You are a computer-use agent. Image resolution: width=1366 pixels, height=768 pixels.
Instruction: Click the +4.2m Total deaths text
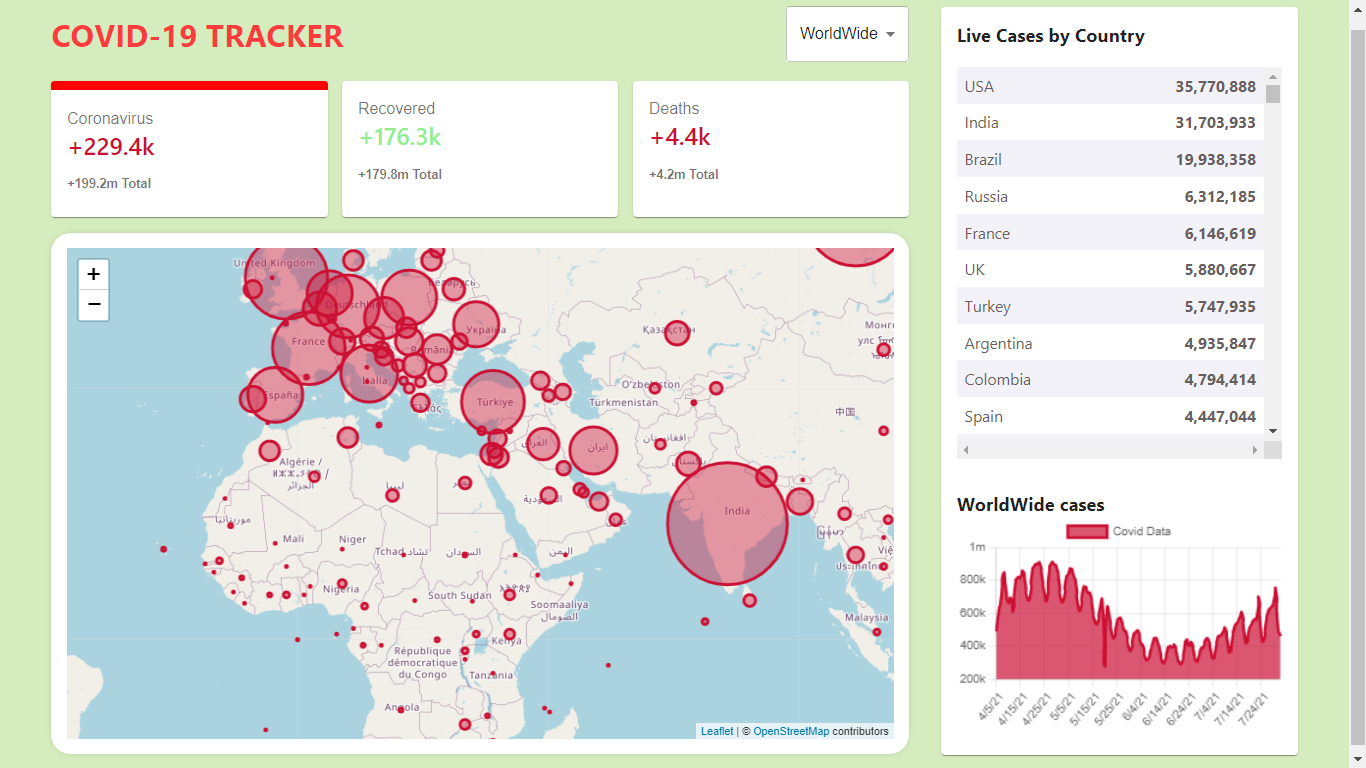pos(684,175)
